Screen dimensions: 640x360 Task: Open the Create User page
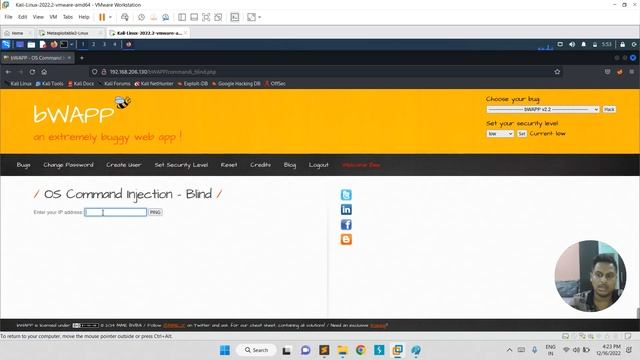click(124, 165)
